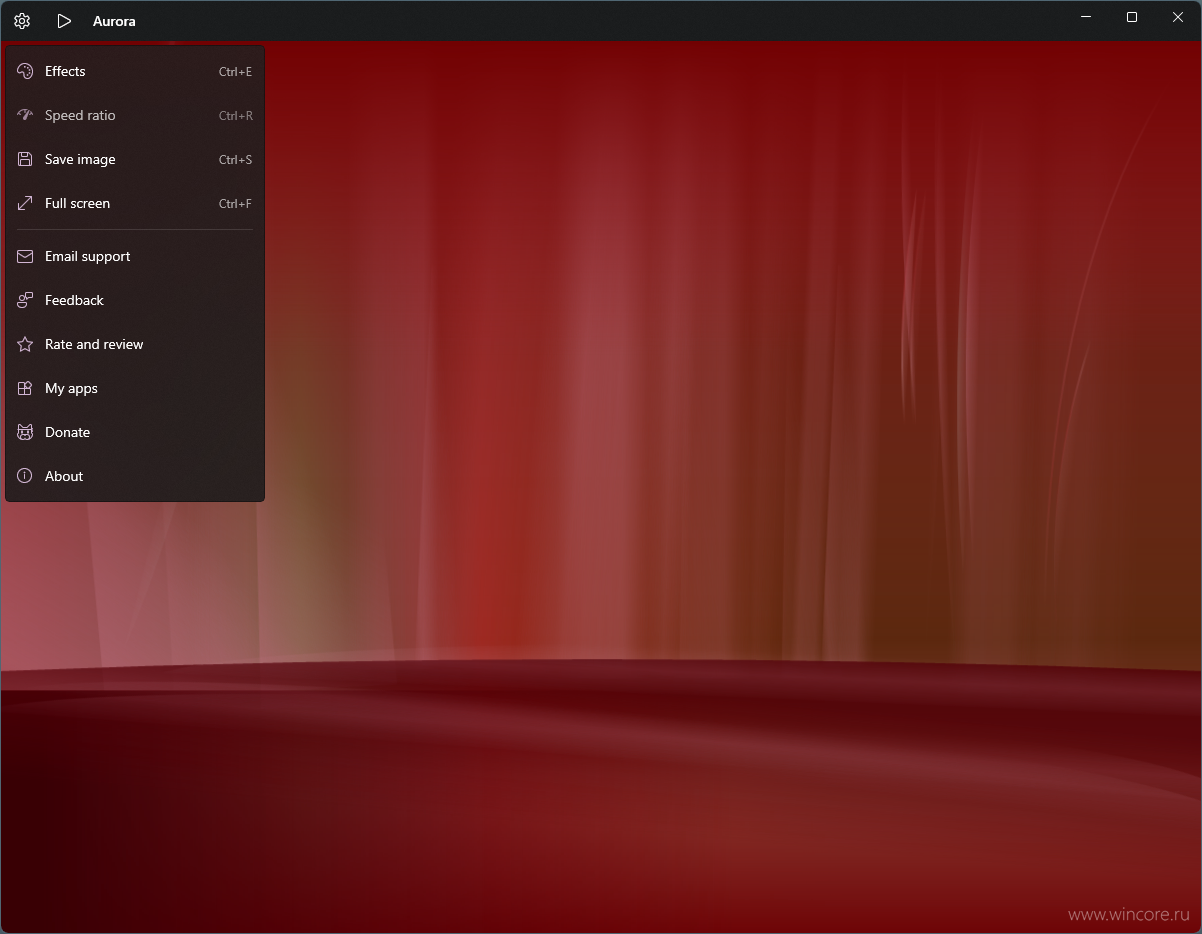Click the Ctrl+F shortcut label

(236, 204)
